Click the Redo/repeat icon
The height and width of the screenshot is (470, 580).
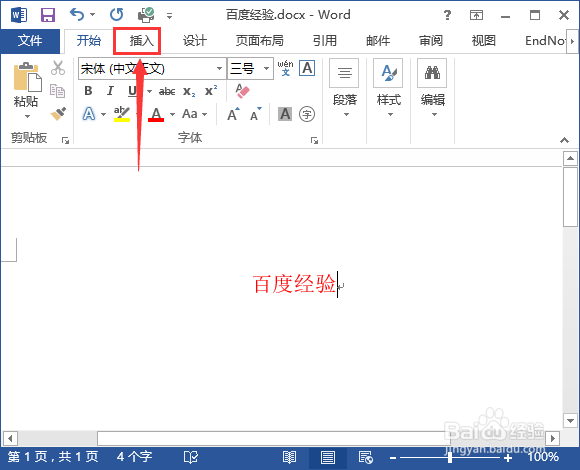tap(117, 15)
